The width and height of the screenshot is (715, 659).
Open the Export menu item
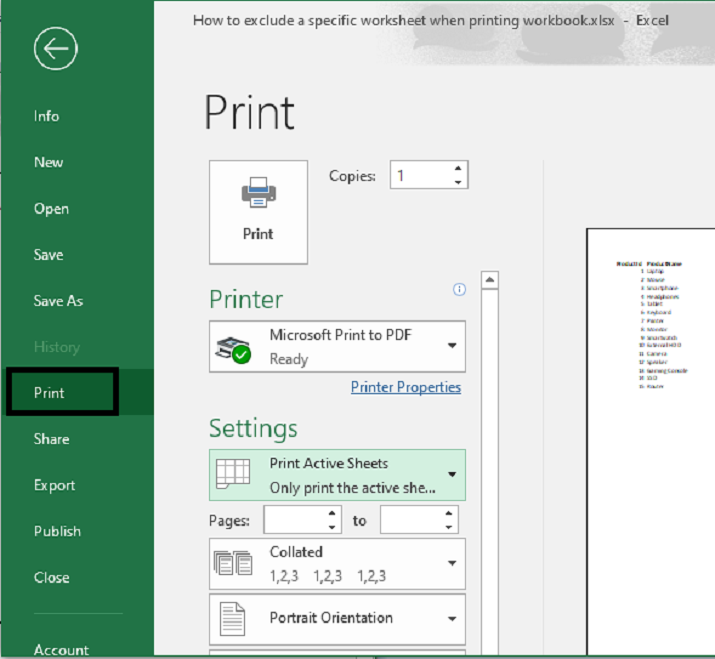[x=54, y=485]
